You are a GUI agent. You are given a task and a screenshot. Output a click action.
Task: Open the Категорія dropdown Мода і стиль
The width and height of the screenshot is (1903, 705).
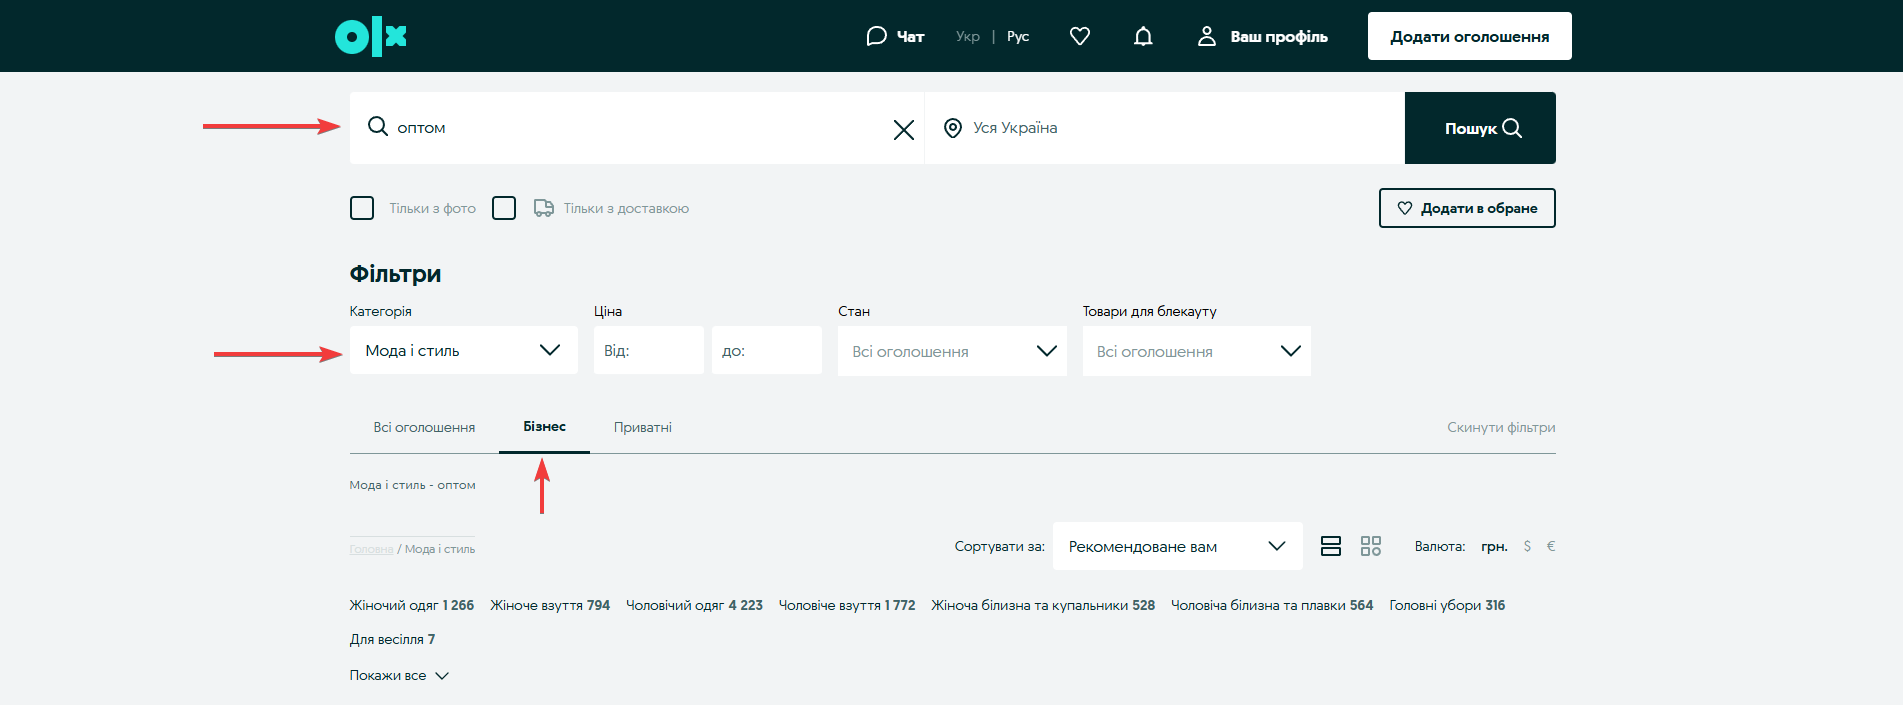(463, 351)
